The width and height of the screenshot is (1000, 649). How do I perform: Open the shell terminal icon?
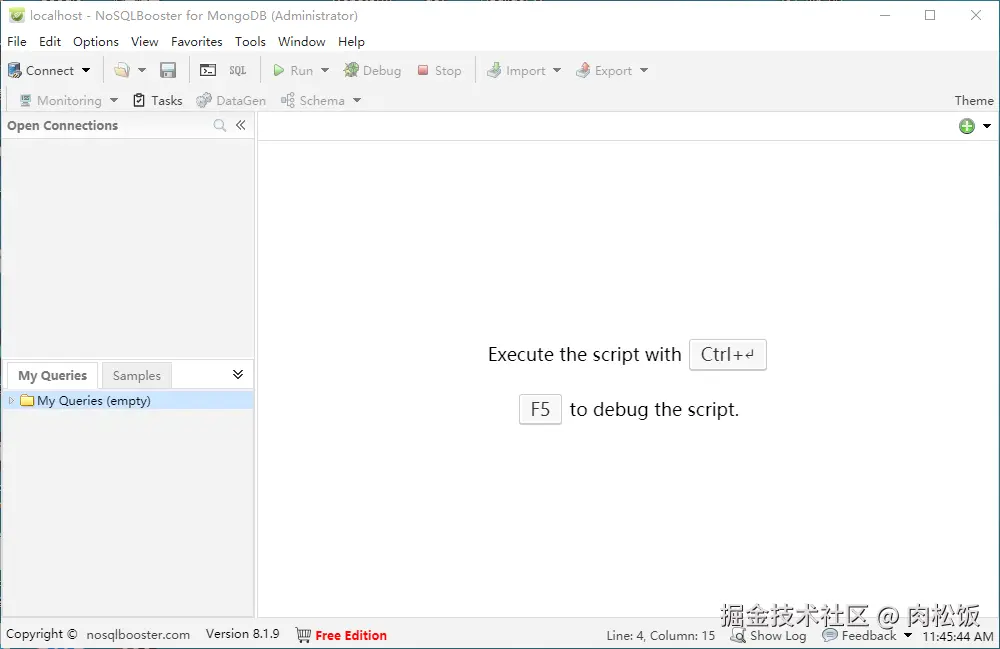(x=208, y=71)
